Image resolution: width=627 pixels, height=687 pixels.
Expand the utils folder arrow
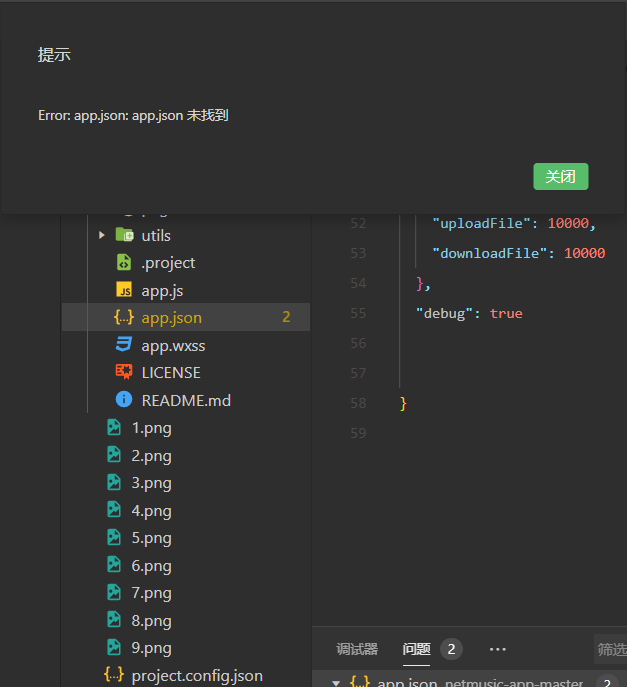point(102,235)
